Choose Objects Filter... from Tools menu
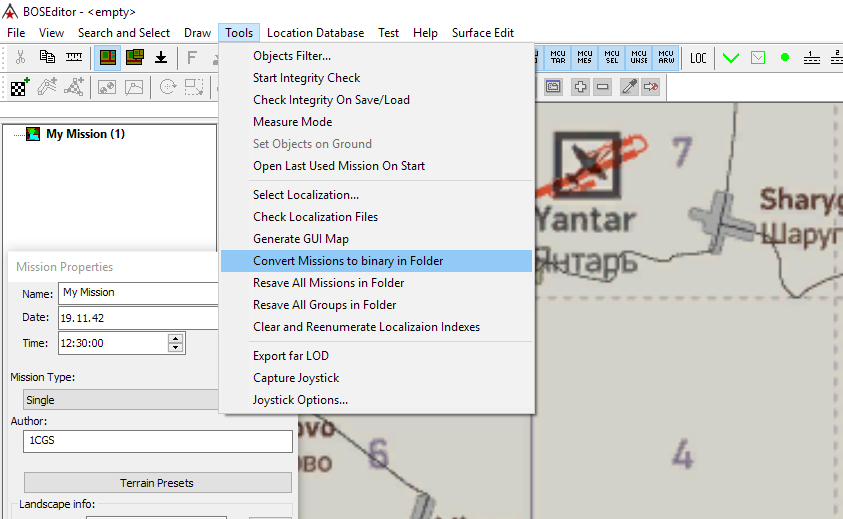 376,56
